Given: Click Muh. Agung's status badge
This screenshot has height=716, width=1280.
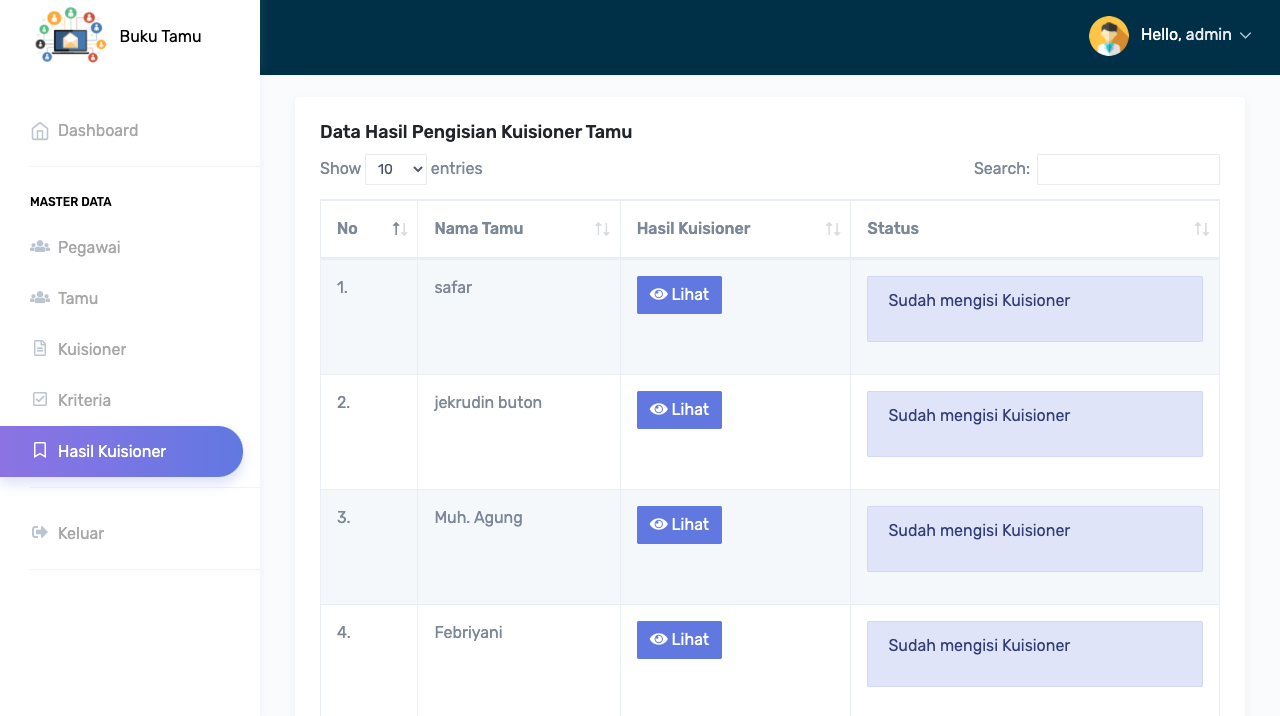Looking at the screenshot, I should tap(1035, 539).
